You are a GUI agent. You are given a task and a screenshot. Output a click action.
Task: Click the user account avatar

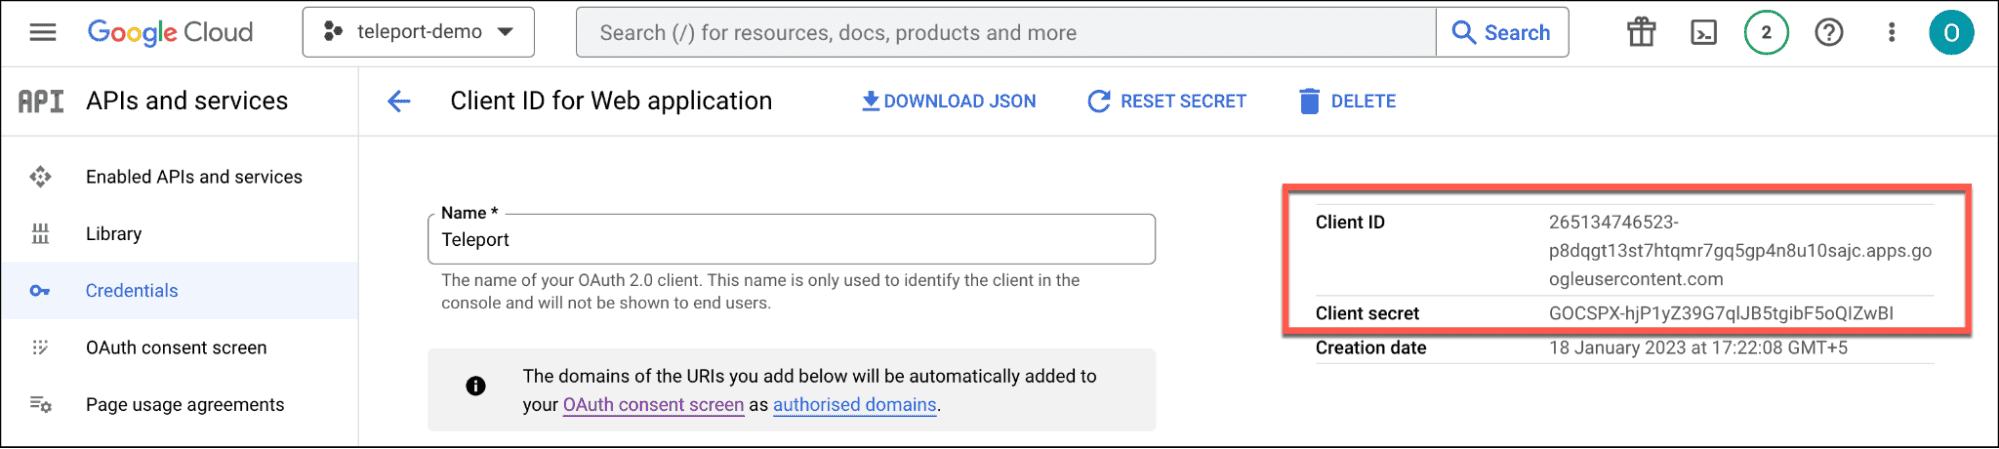tap(1950, 33)
